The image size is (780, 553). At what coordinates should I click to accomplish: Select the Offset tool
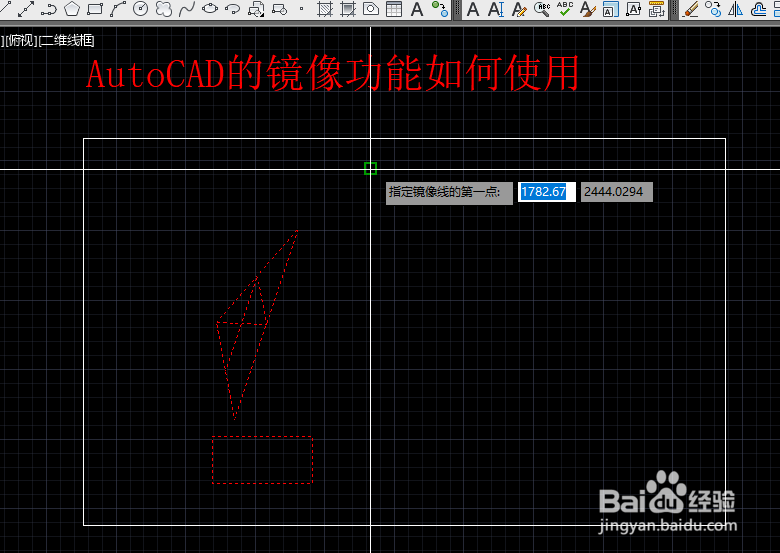tap(759, 9)
